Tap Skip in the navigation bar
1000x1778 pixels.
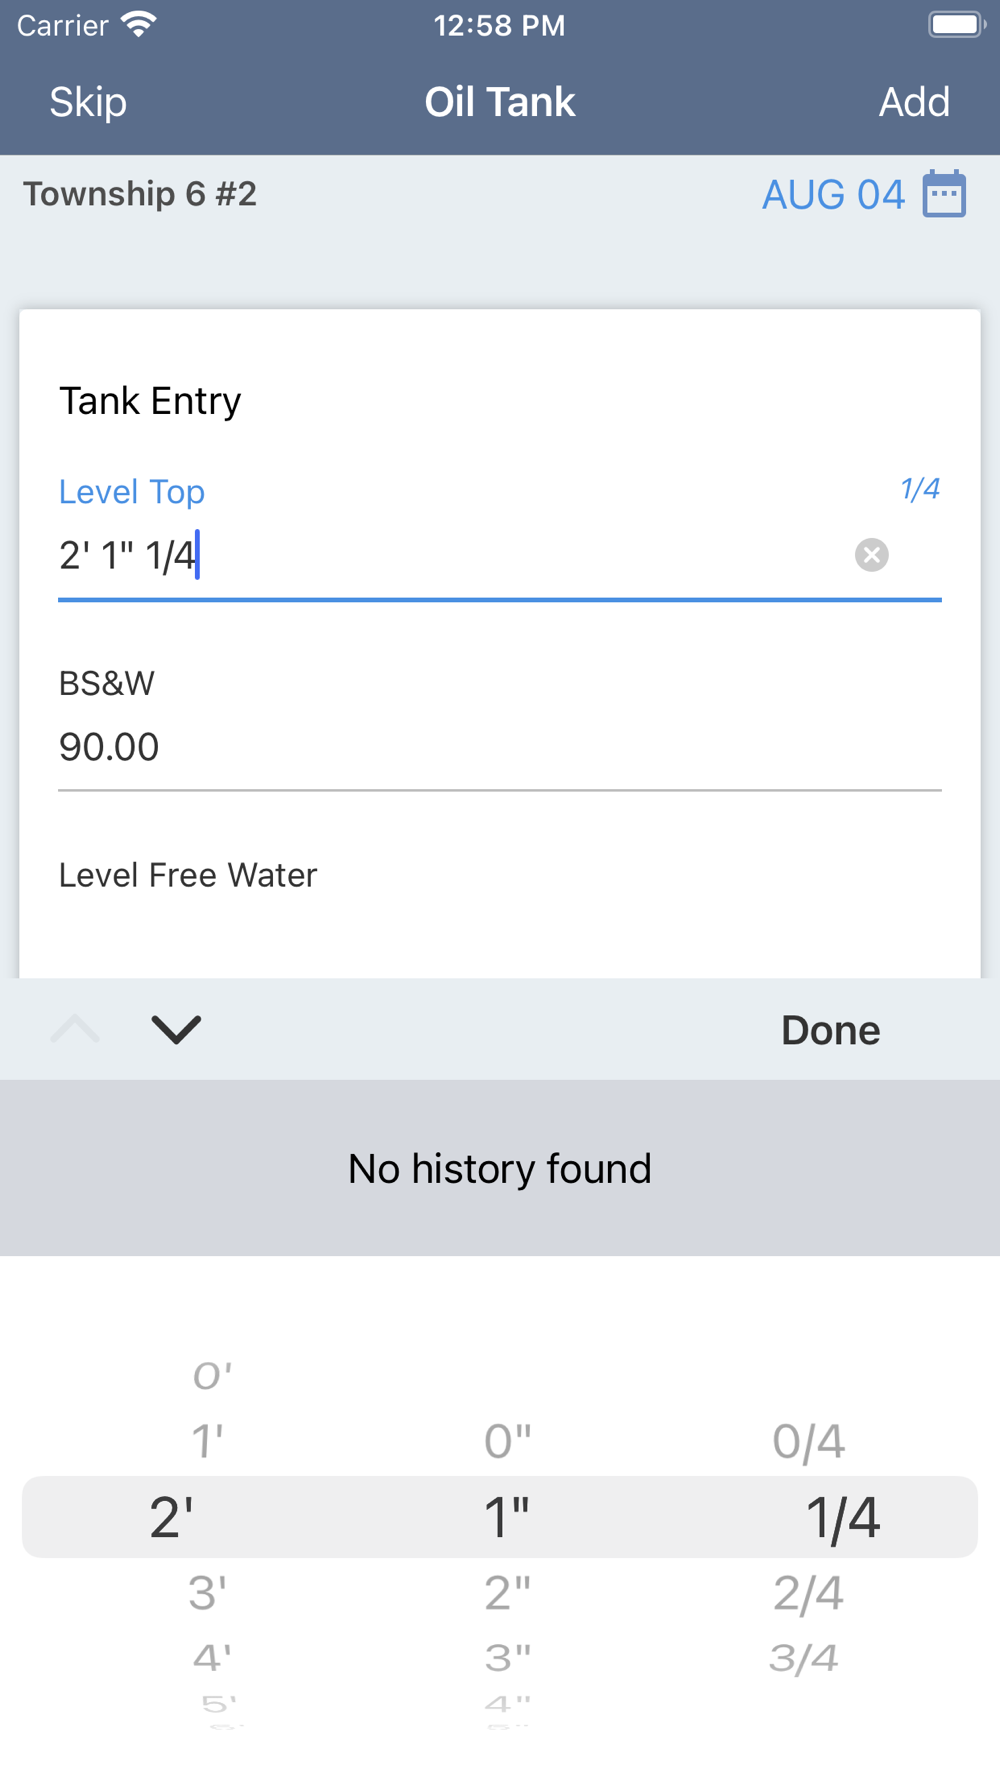(88, 102)
